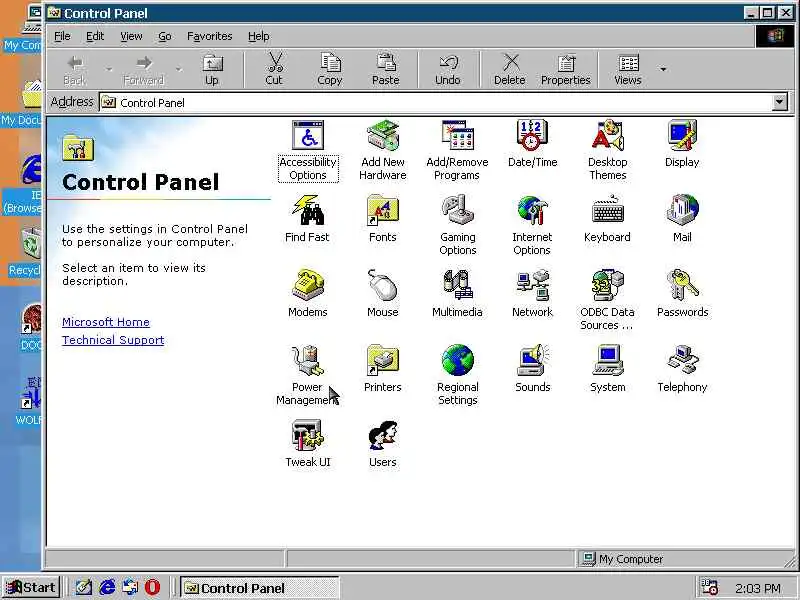Open the View menu
800x600 pixels.
coord(131,36)
